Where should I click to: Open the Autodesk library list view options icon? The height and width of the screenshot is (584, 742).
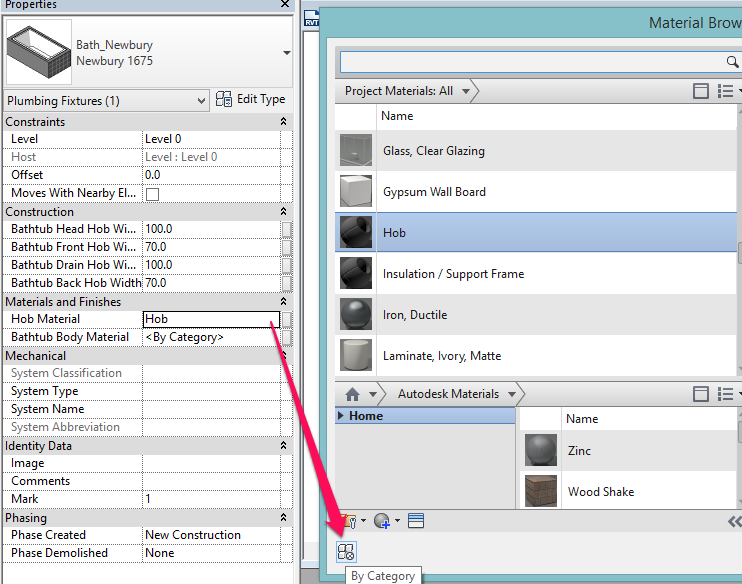click(x=725, y=394)
